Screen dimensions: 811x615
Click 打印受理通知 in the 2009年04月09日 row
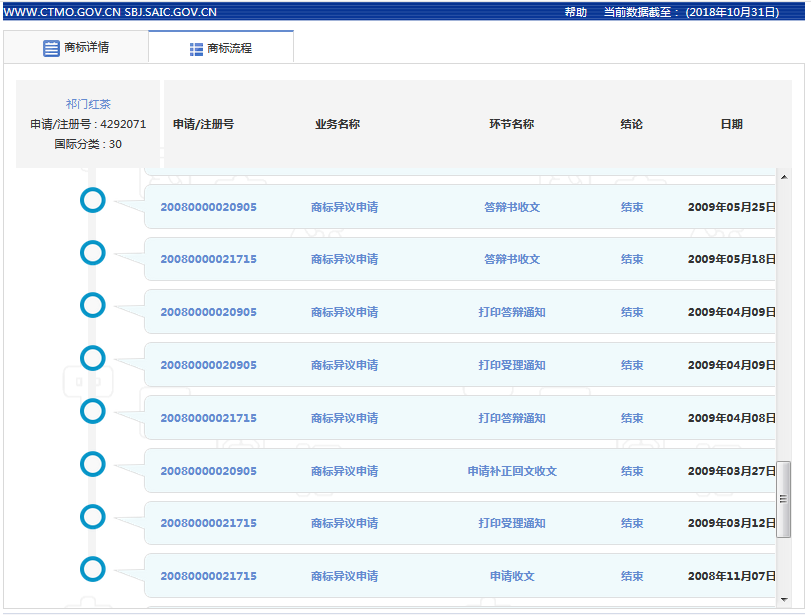(512, 365)
